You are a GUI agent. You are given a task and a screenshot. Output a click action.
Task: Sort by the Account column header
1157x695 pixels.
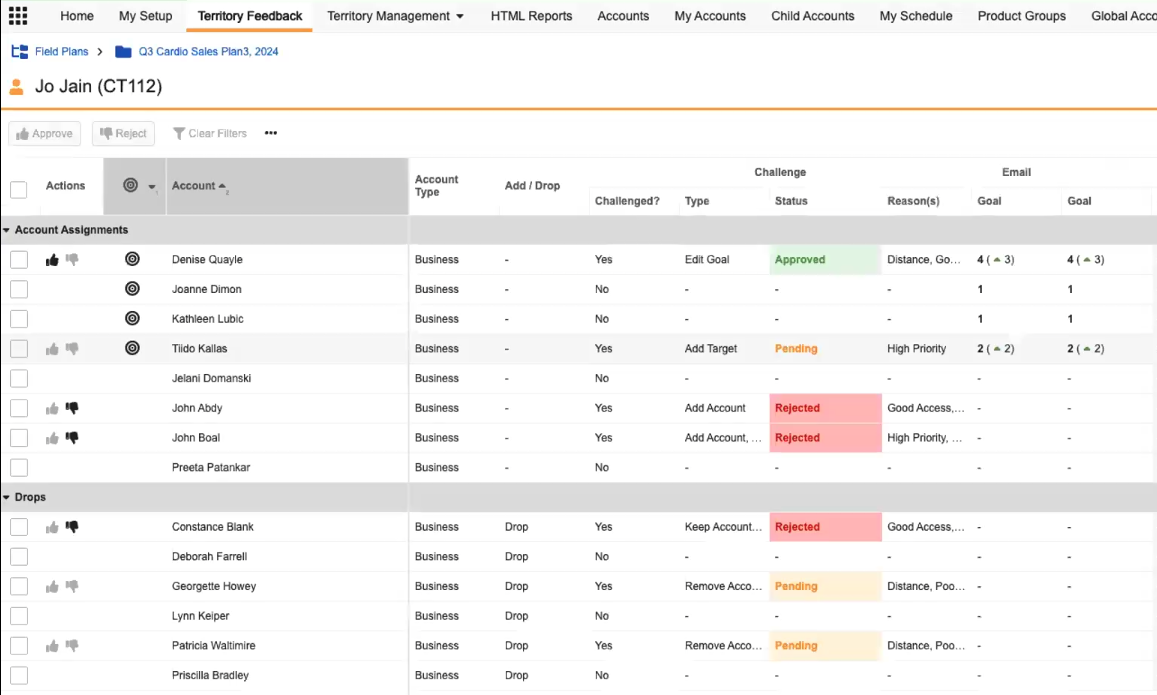click(193, 186)
